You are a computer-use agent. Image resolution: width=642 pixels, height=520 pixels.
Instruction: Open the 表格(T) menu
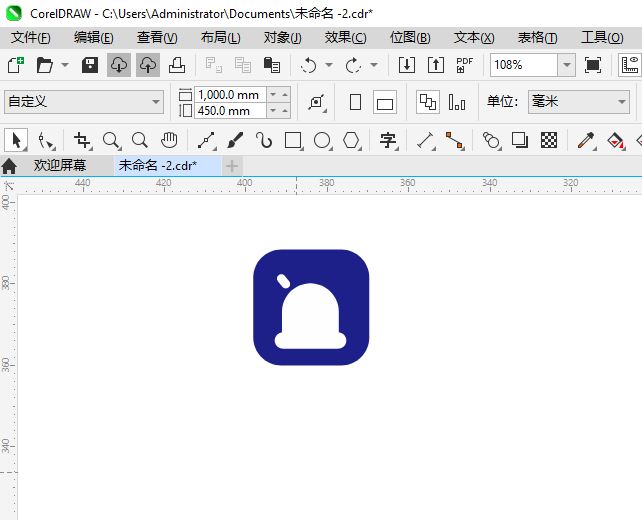point(538,38)
